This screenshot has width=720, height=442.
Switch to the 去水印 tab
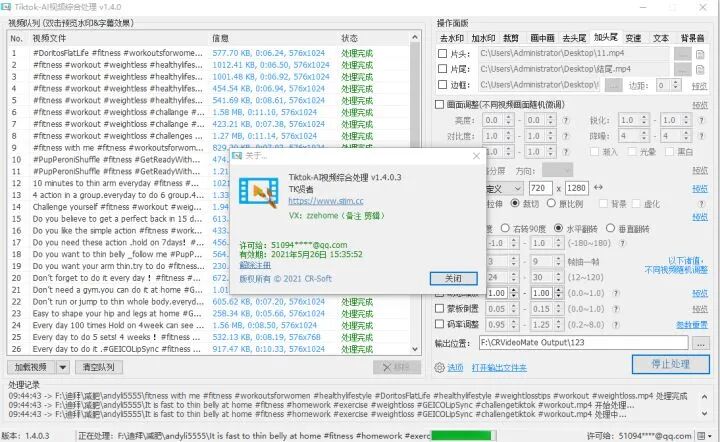click(452, 38)
